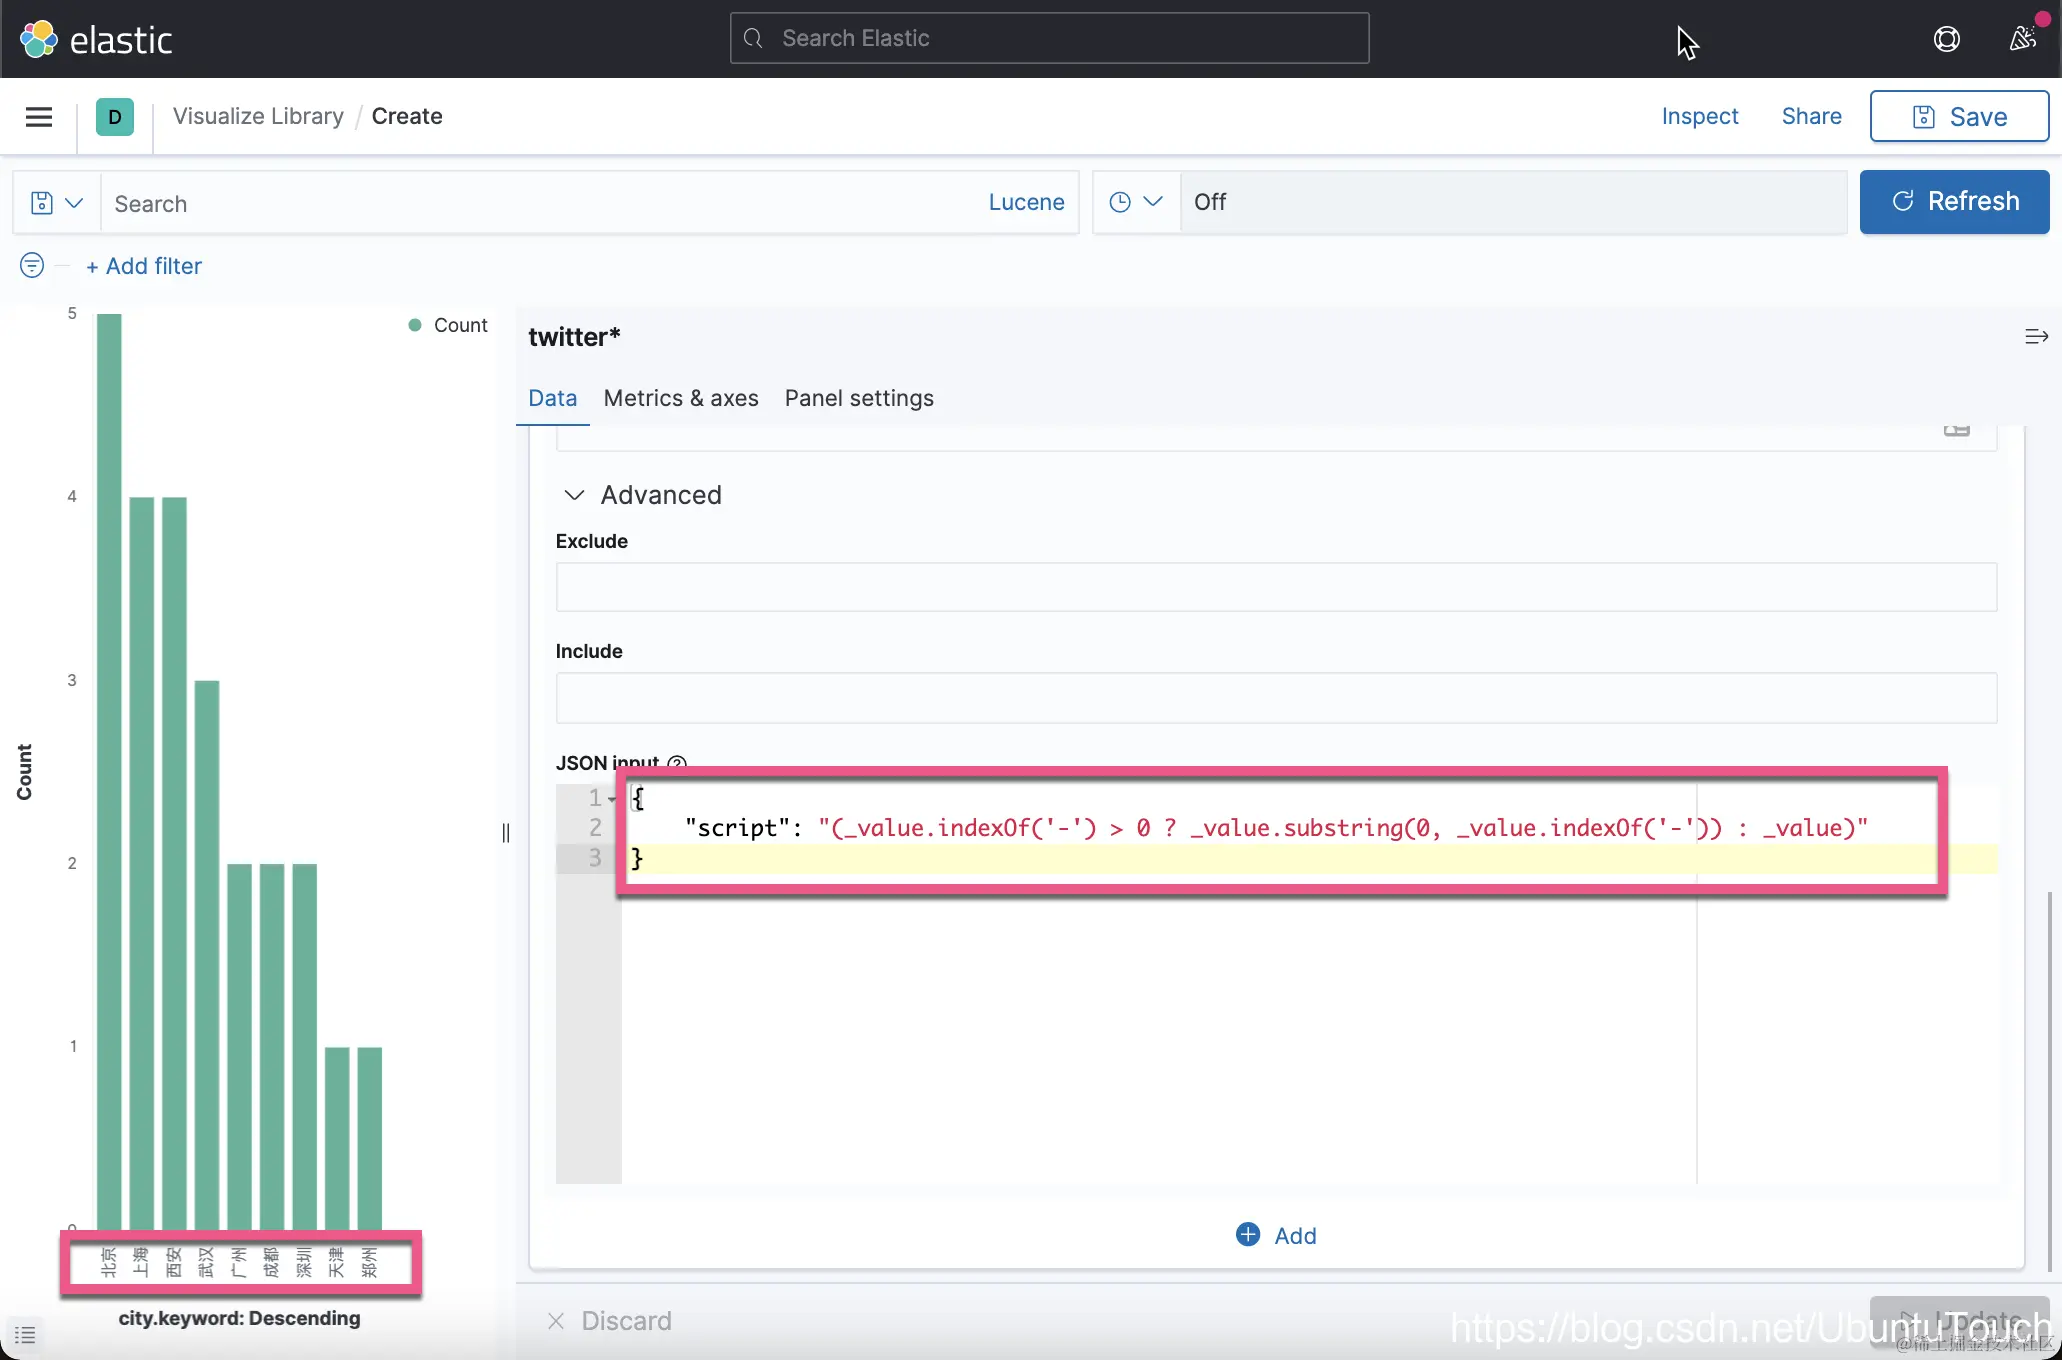Open the time picker quick menu

click(1136, 202)
